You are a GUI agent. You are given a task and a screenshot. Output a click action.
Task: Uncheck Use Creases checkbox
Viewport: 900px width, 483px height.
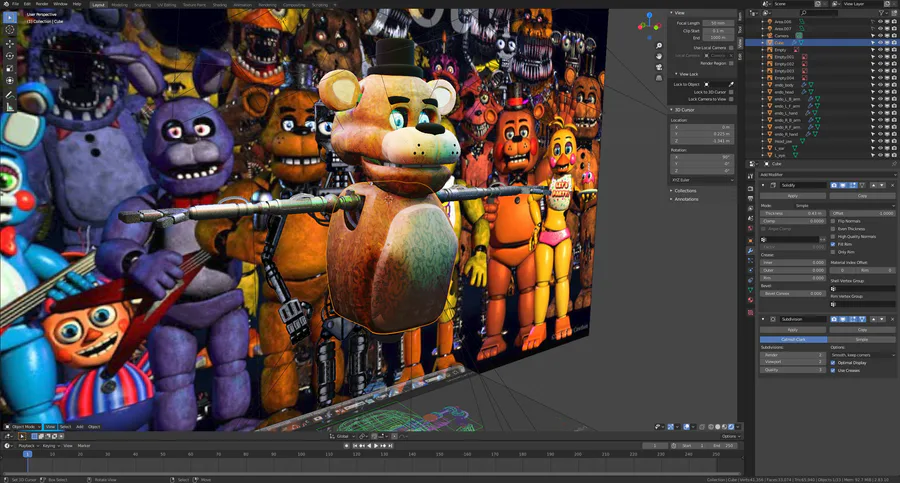(833, 370)
